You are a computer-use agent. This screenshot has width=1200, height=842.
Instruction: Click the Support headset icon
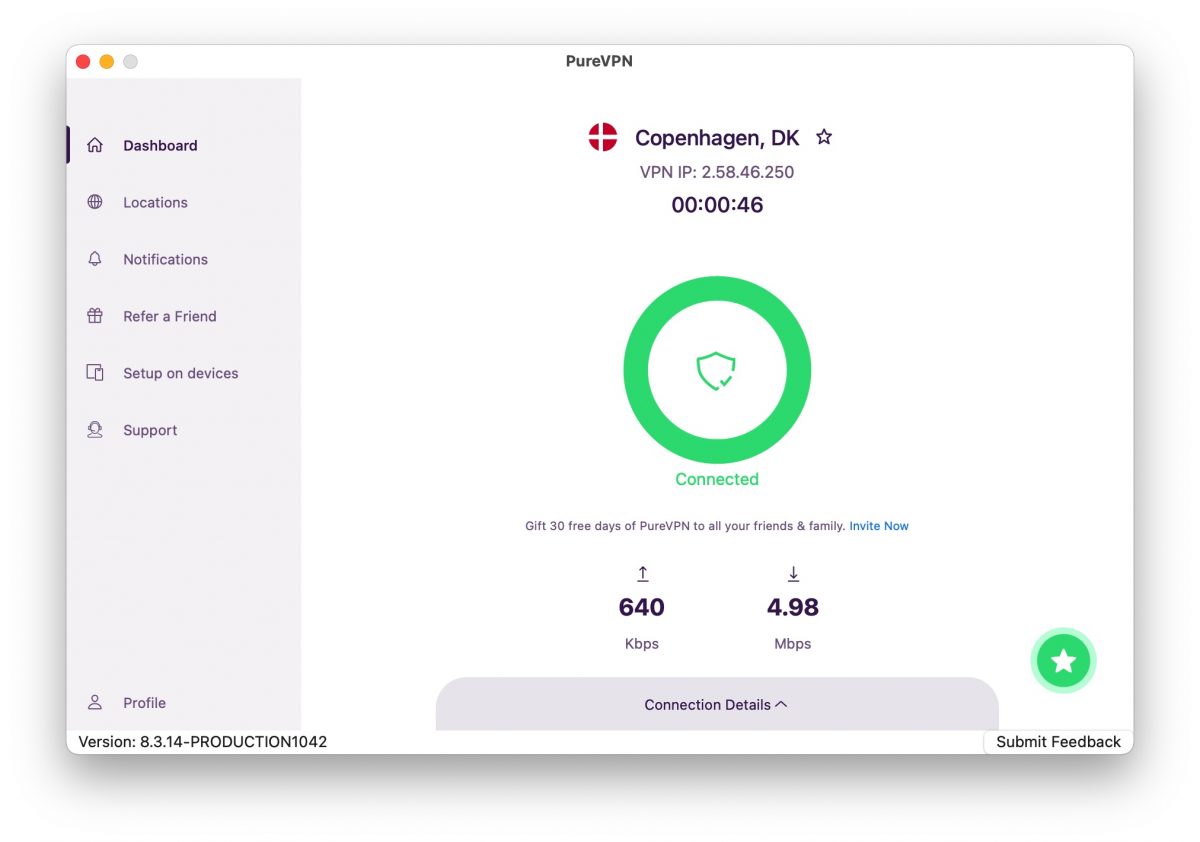point(95,430)
